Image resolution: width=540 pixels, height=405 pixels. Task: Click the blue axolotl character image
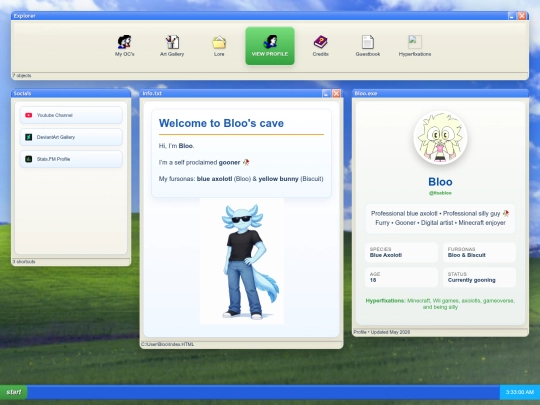[242, 261]
